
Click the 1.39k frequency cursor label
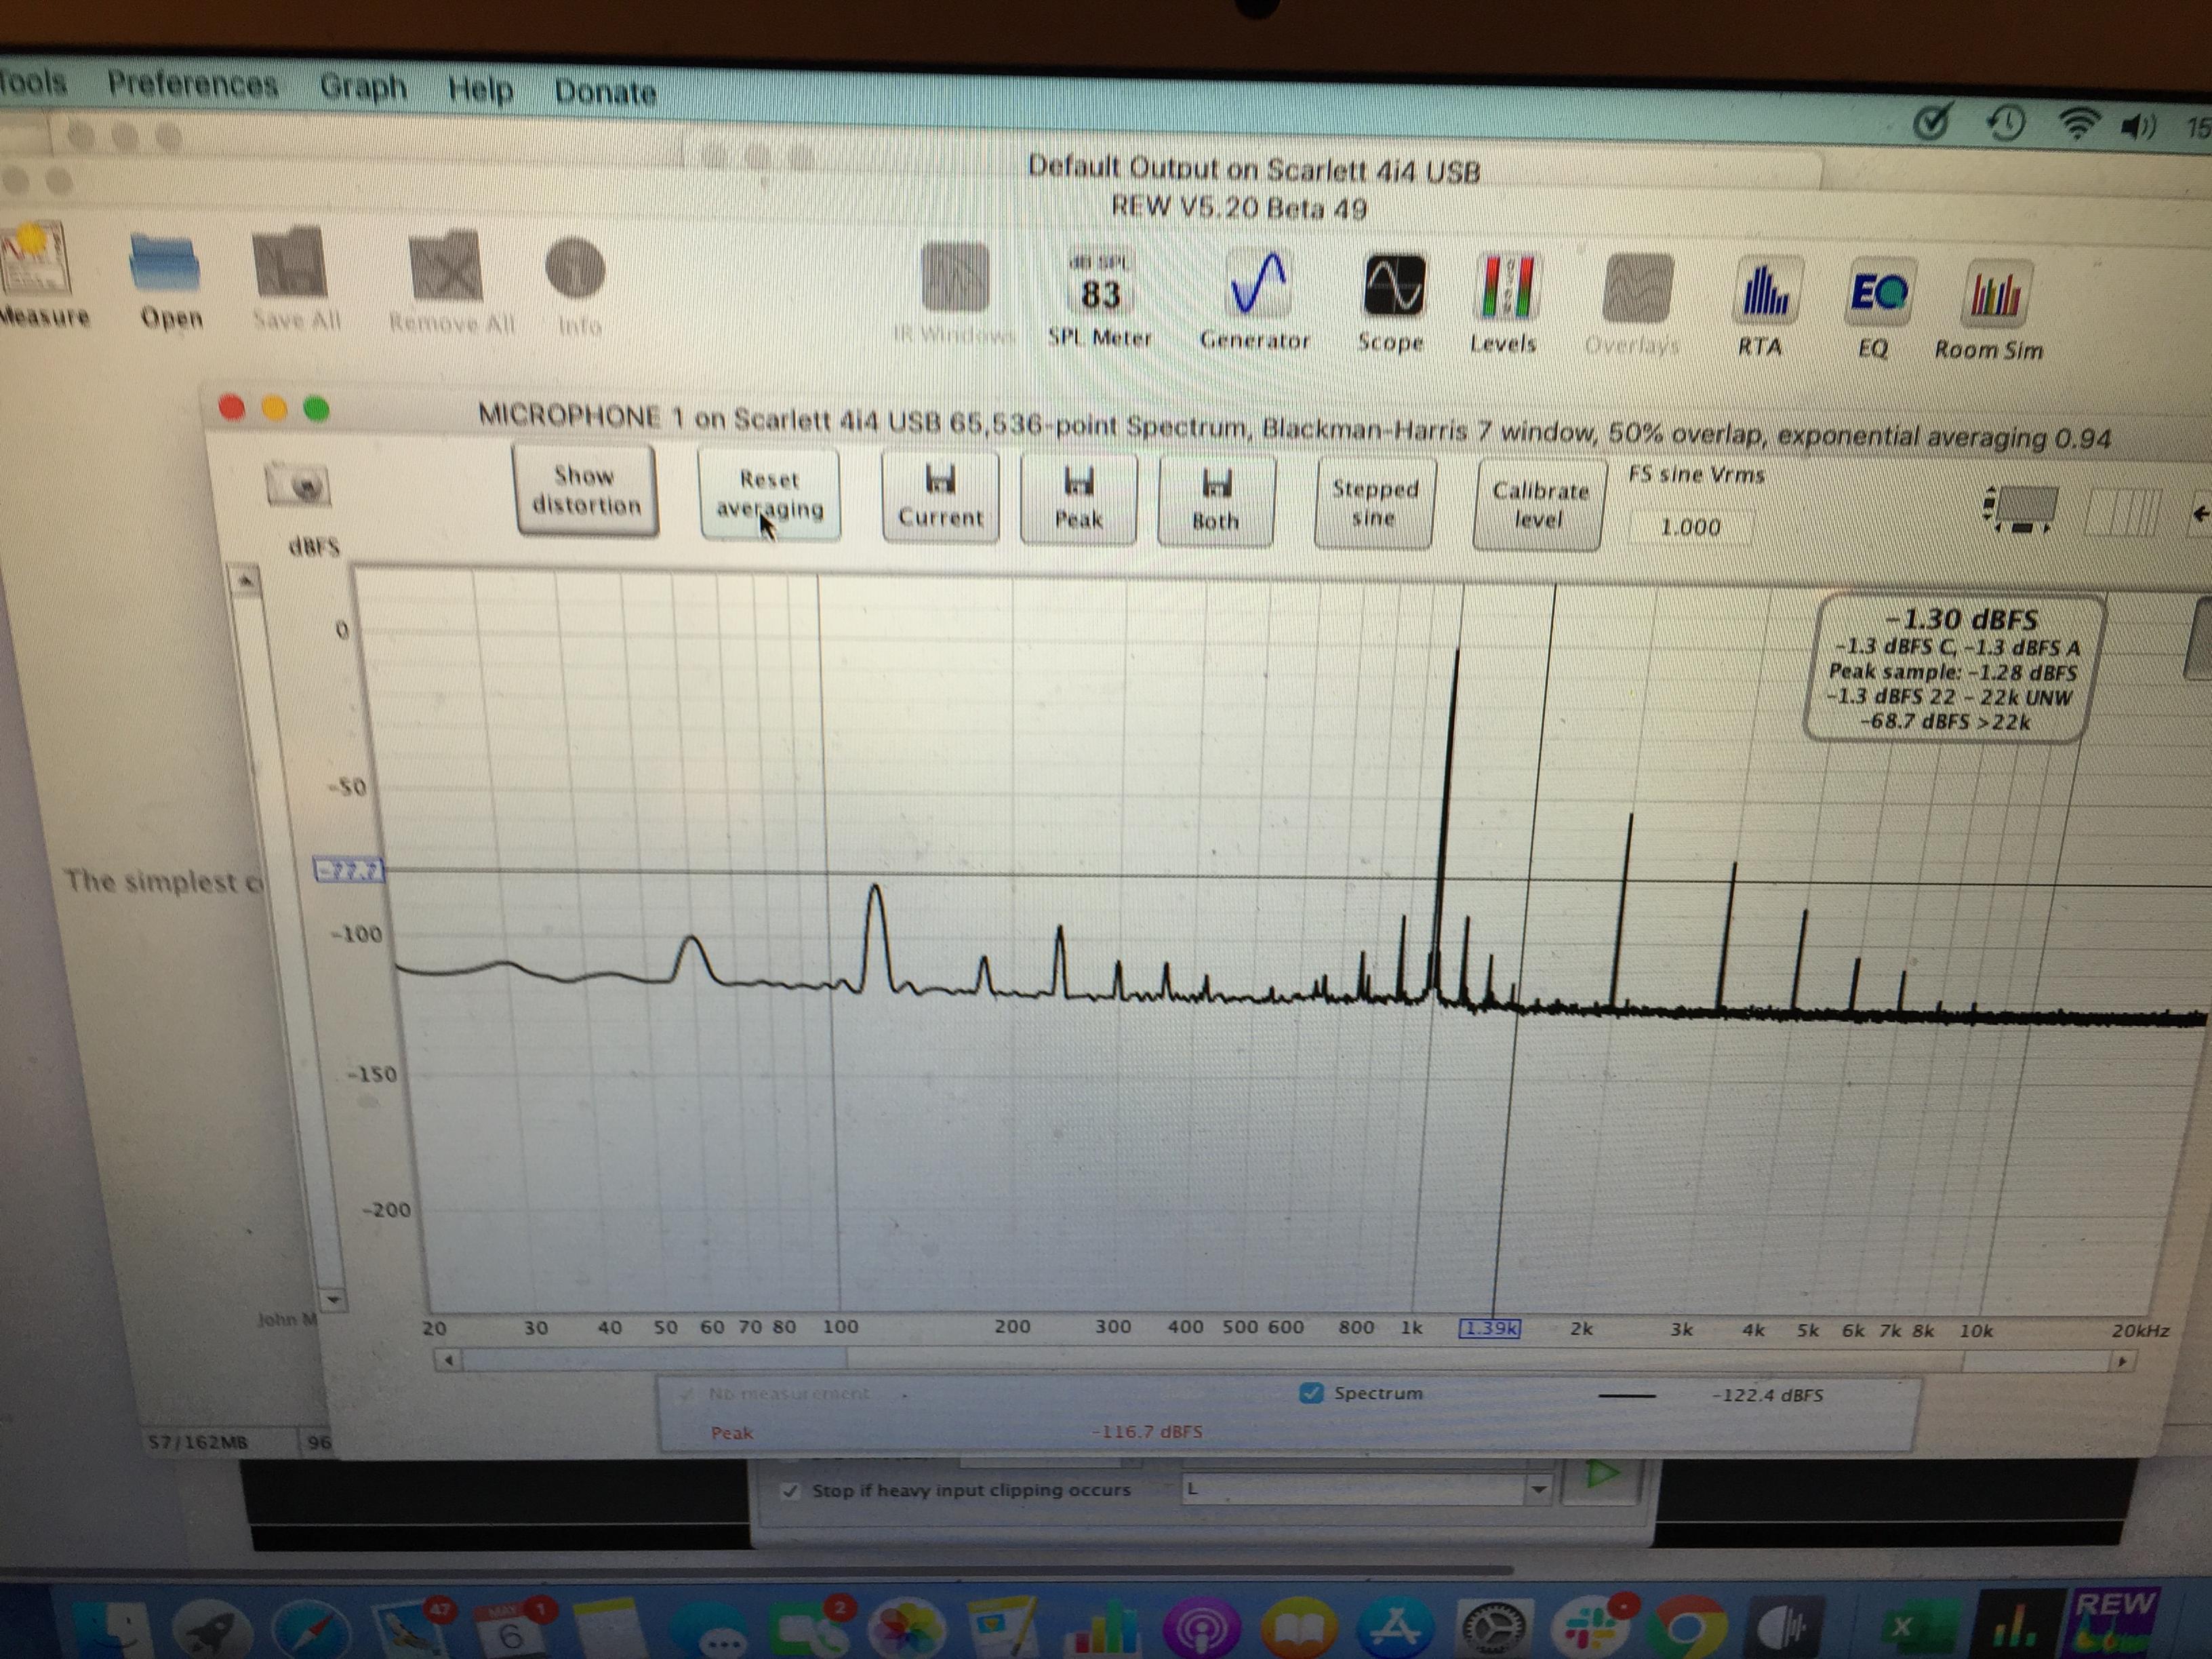(1490, 1329)
